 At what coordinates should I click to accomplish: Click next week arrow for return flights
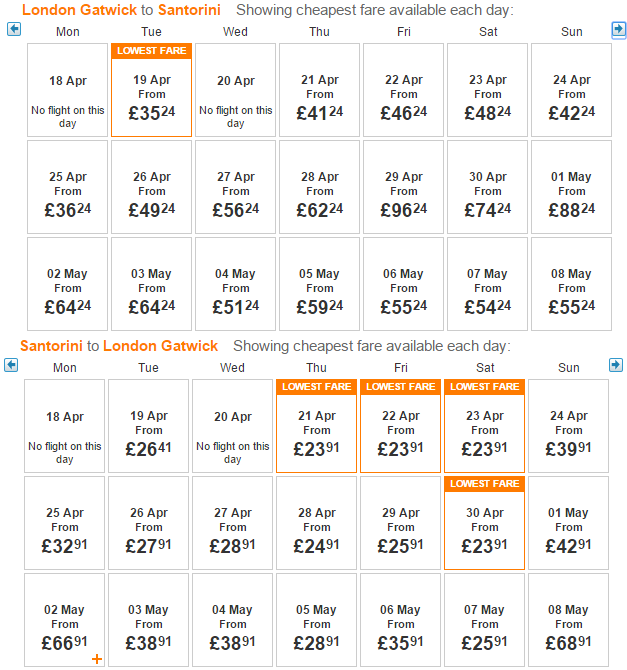tap(616, 365)
